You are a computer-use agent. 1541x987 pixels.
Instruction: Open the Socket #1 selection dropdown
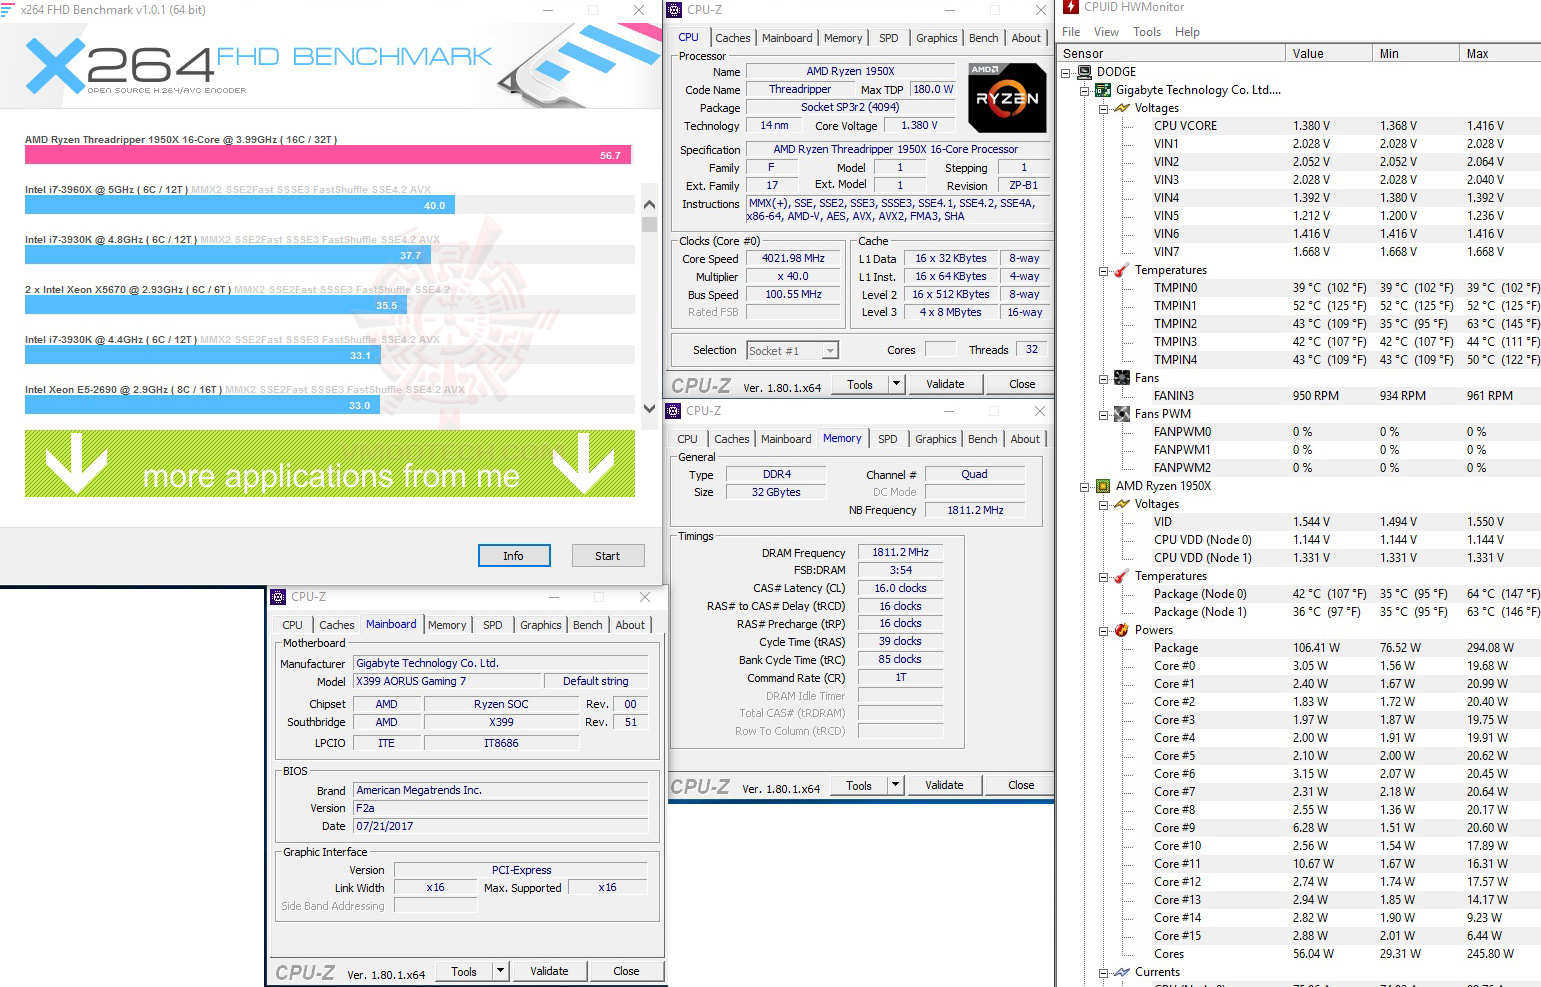coord(830,351)
